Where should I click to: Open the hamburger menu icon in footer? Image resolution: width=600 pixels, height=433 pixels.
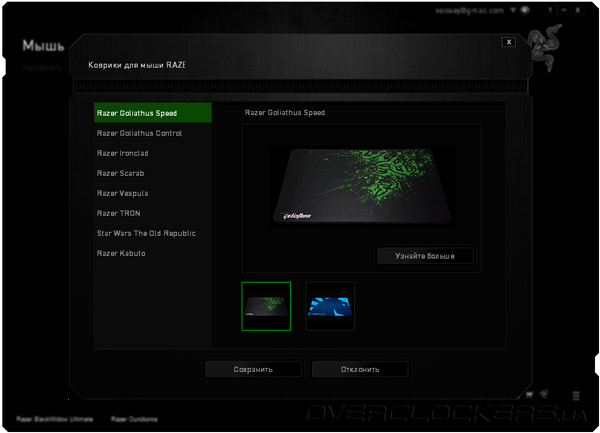tap(576, 396)
